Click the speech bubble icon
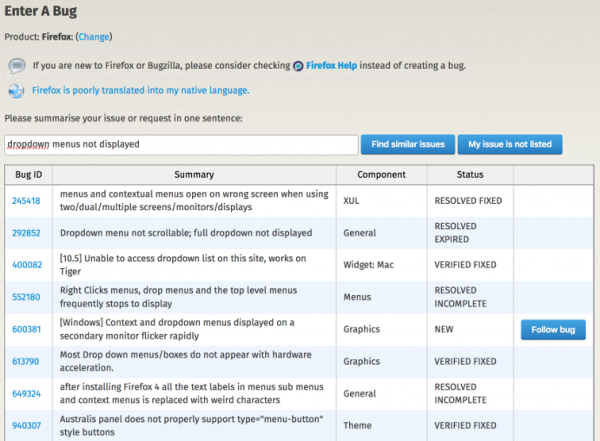This screenshot has width=600, height=441. [17, 66]
